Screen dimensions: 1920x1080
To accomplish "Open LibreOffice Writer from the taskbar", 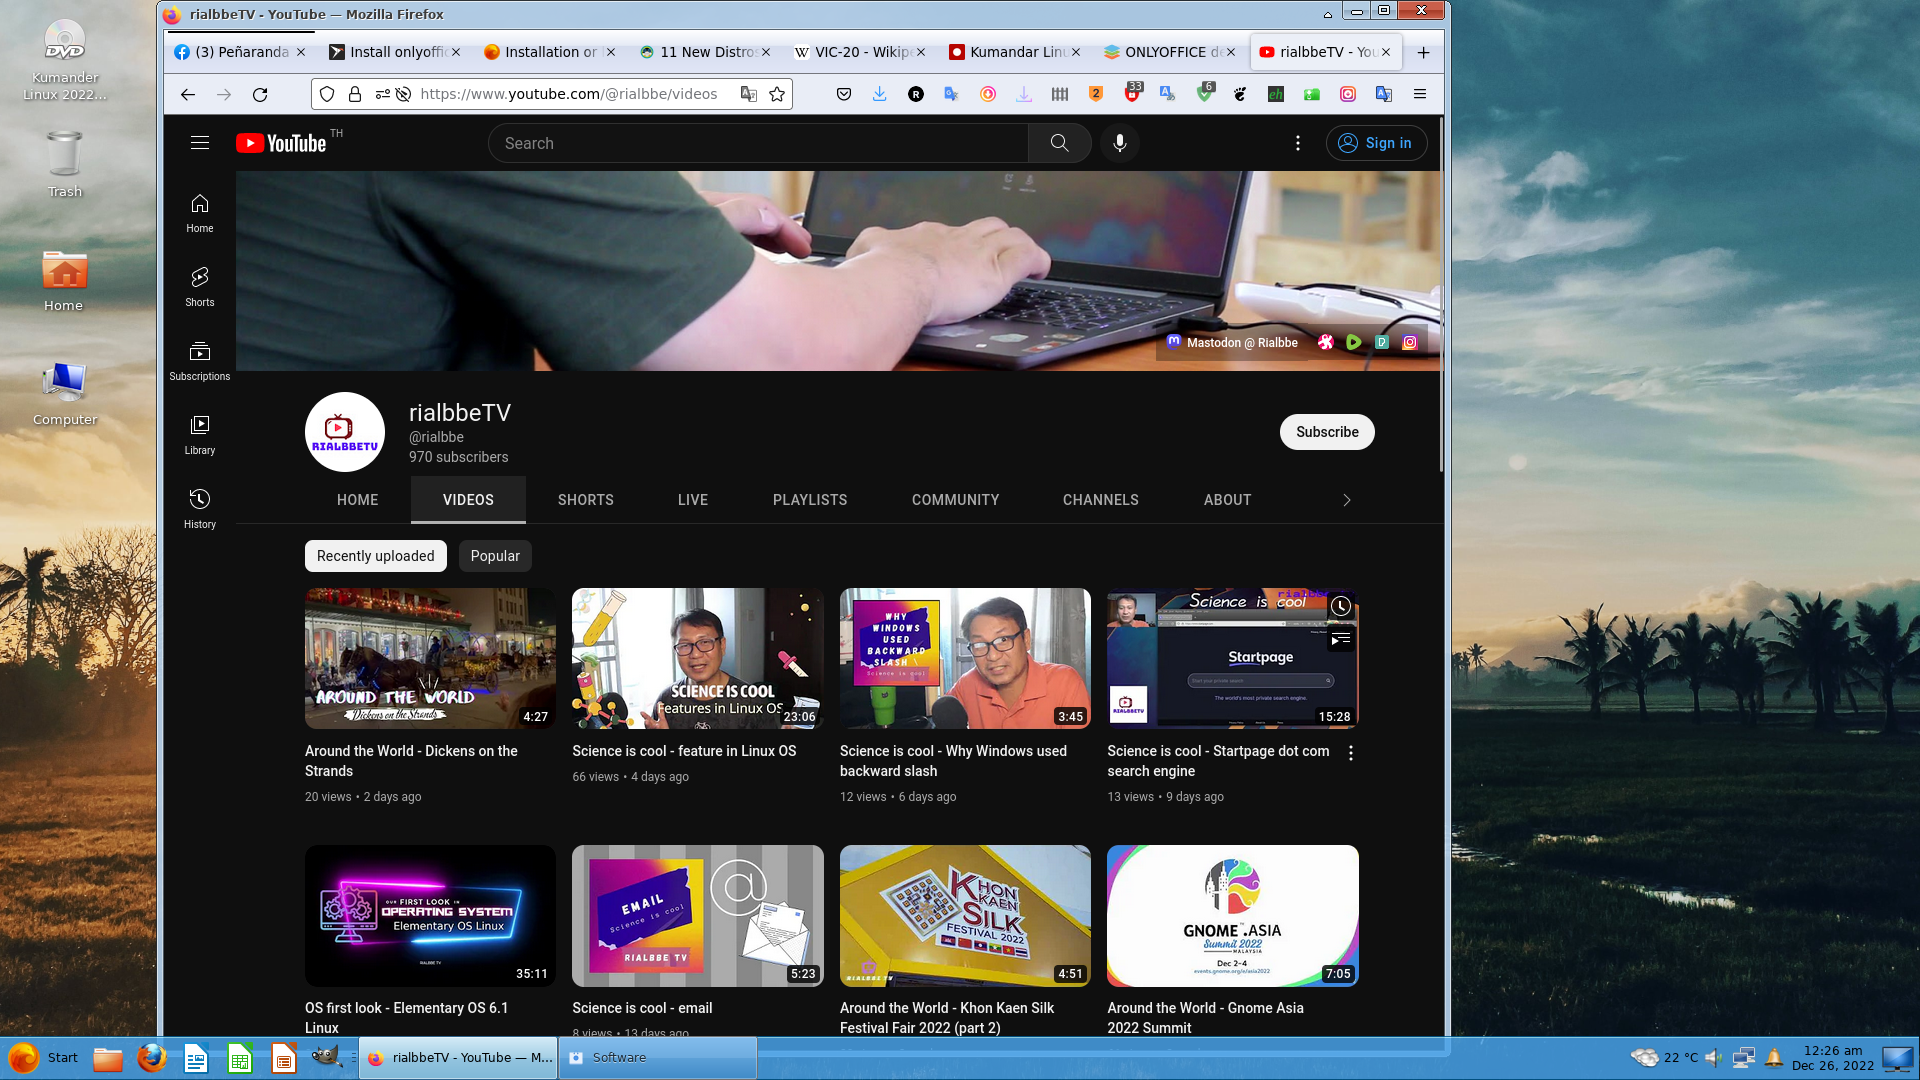I will point(196,1057).
